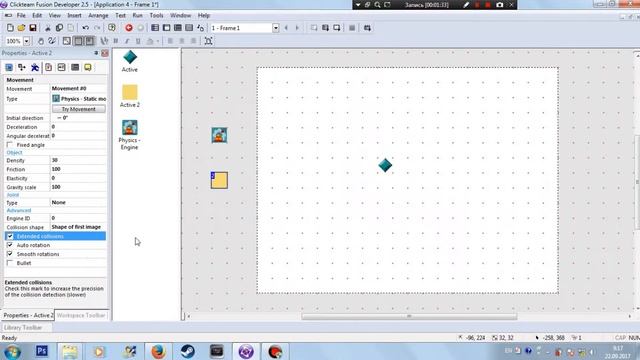The image size is (640, 360).
Task: Open movement Type Physics - Static dropdown
Action: (78, 99)
